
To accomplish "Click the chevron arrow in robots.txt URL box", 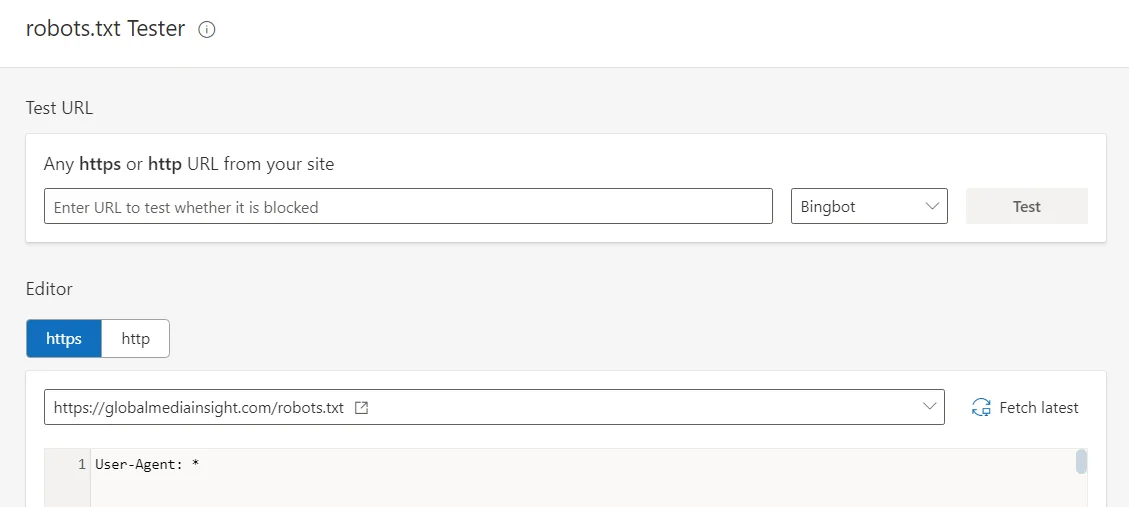I will coord(930,407).
